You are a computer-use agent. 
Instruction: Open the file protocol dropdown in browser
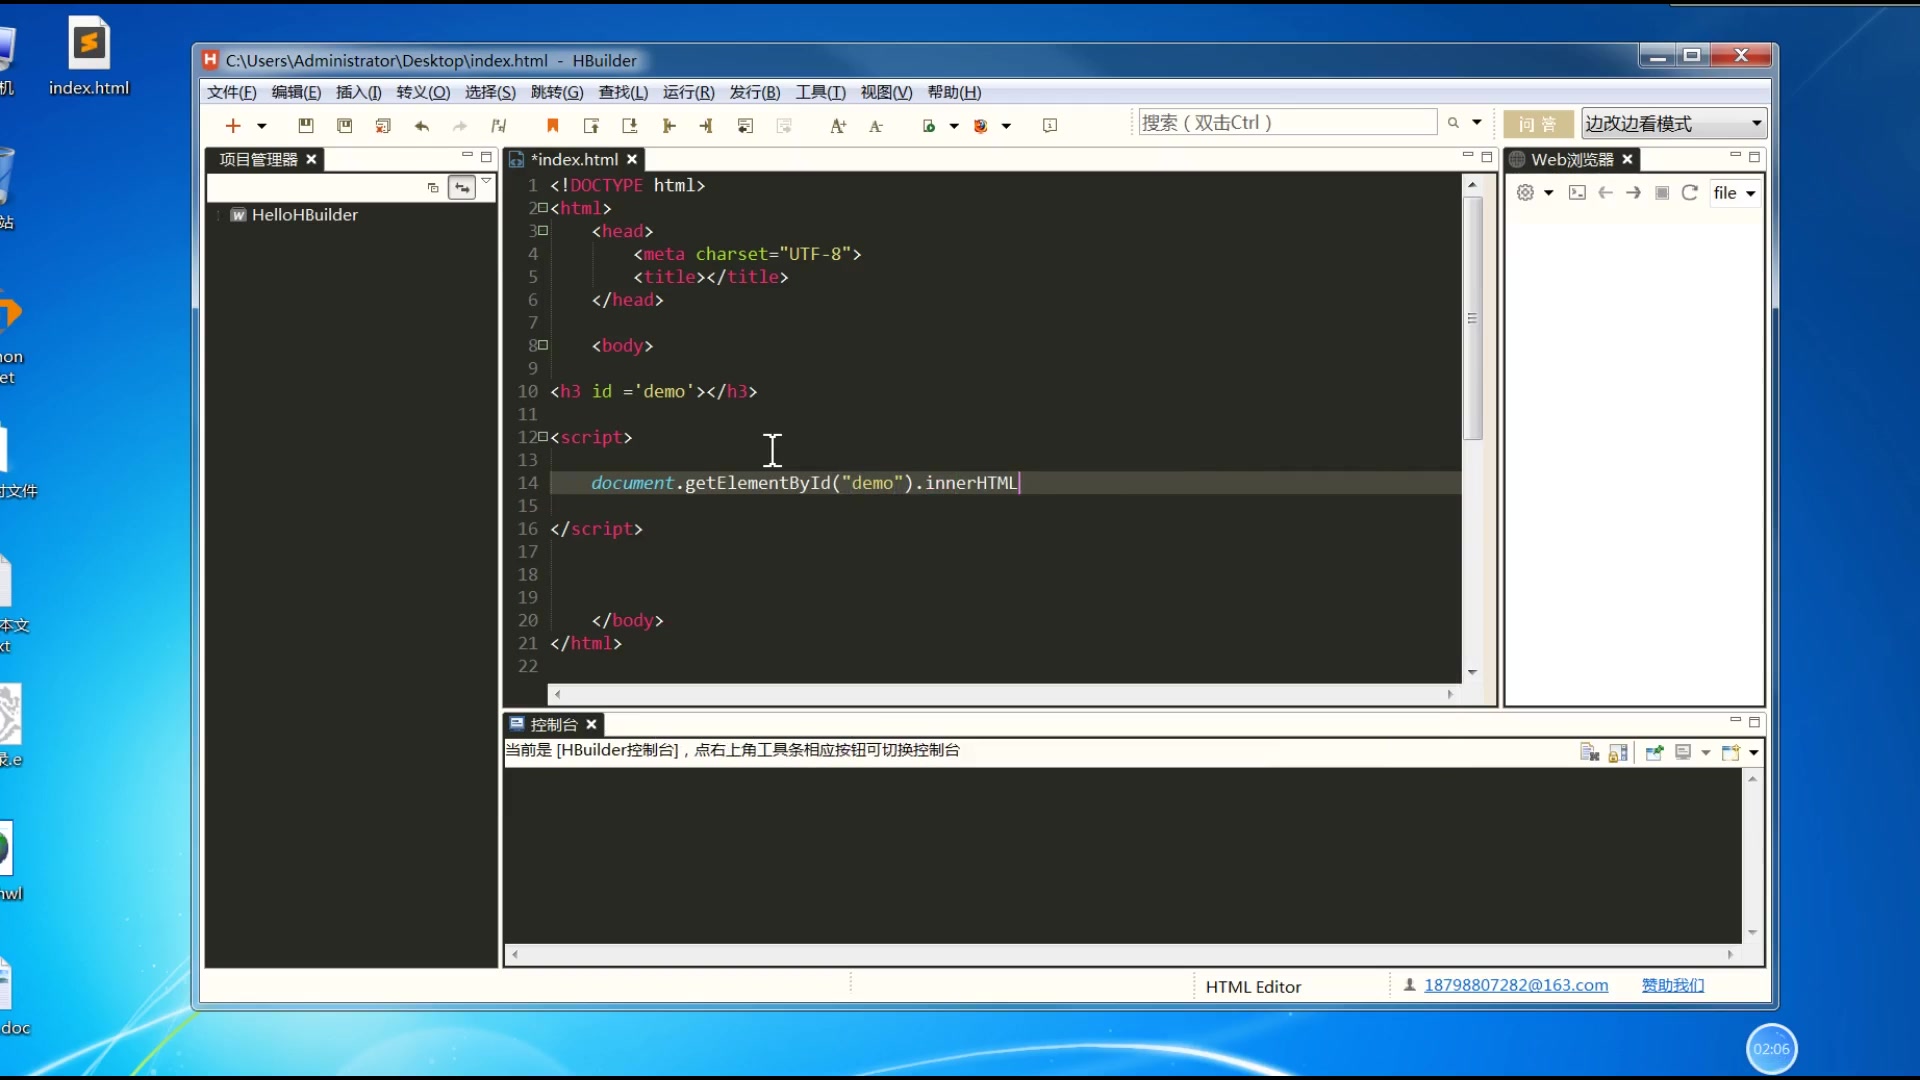tap(1750, 193)
